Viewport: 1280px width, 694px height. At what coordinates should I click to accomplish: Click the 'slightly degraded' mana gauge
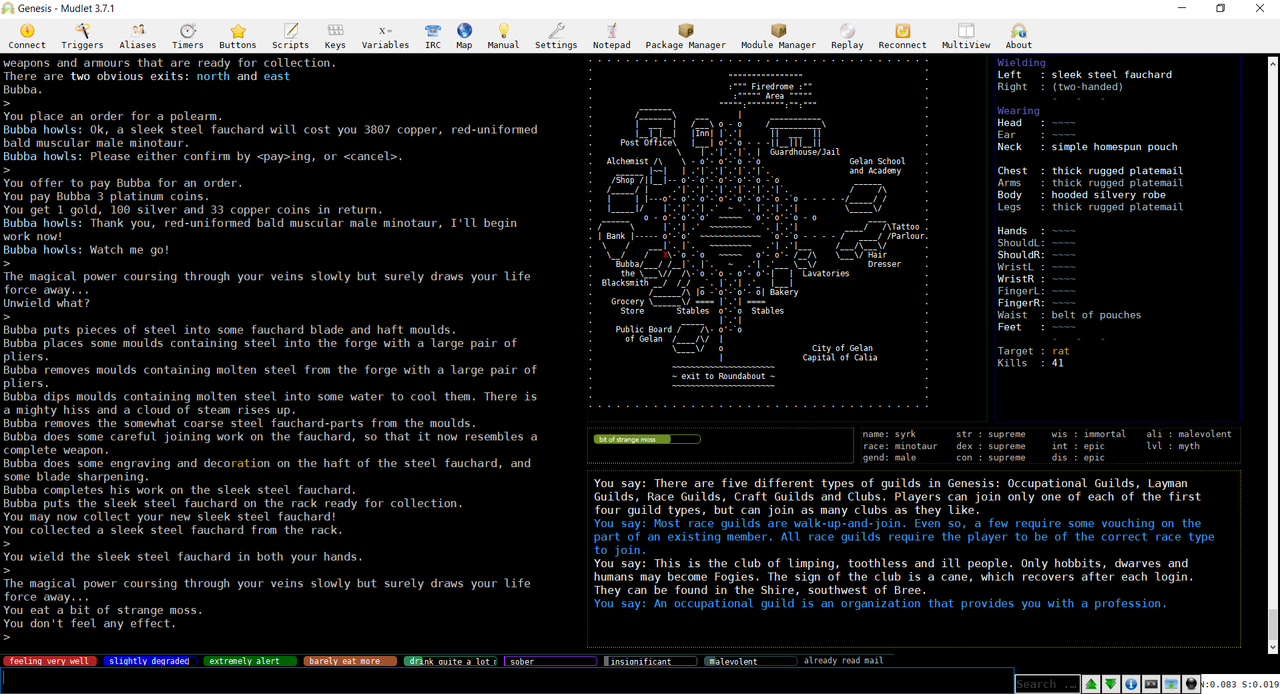149,661
